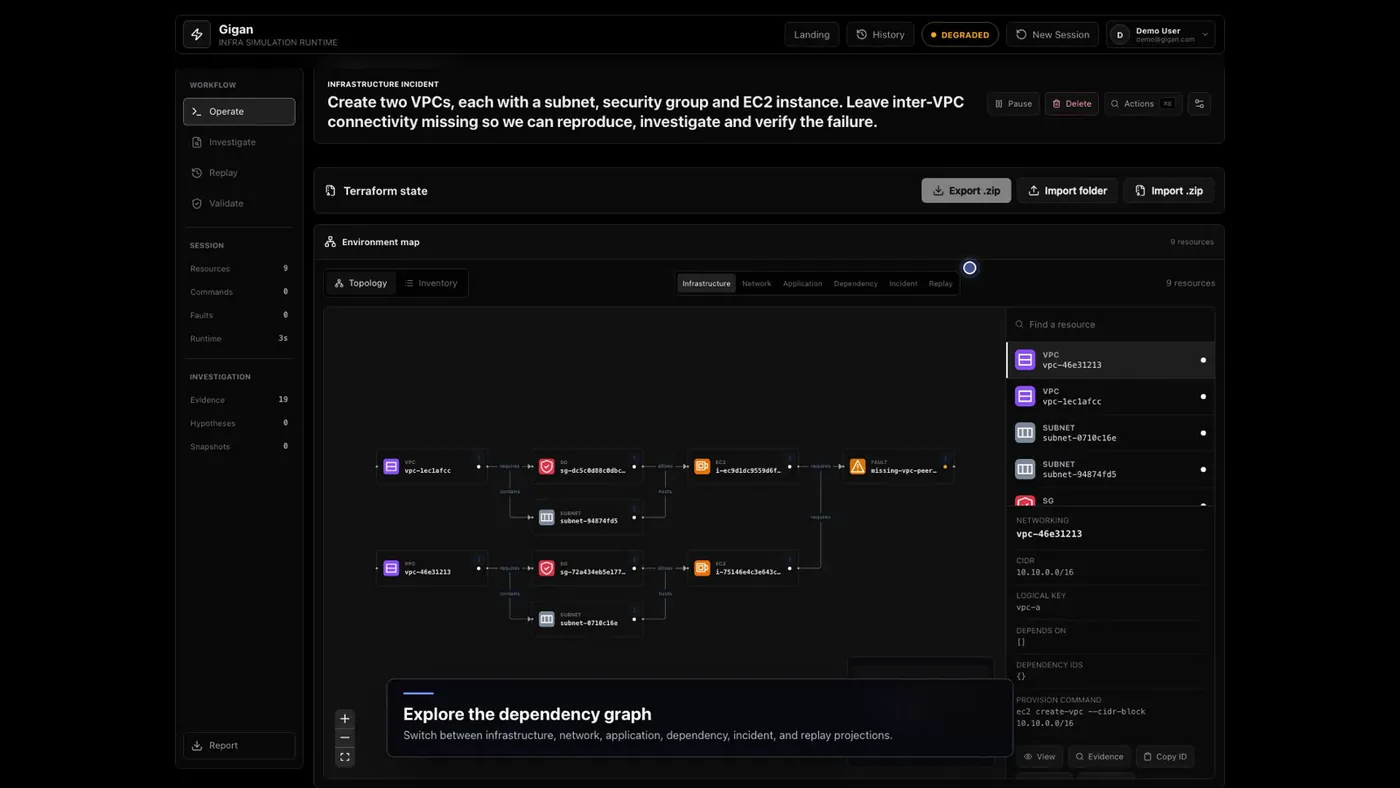Select Replay in the workflow sidebar
The width and height of the screenshot is (1400, 788).
point(239,172)
